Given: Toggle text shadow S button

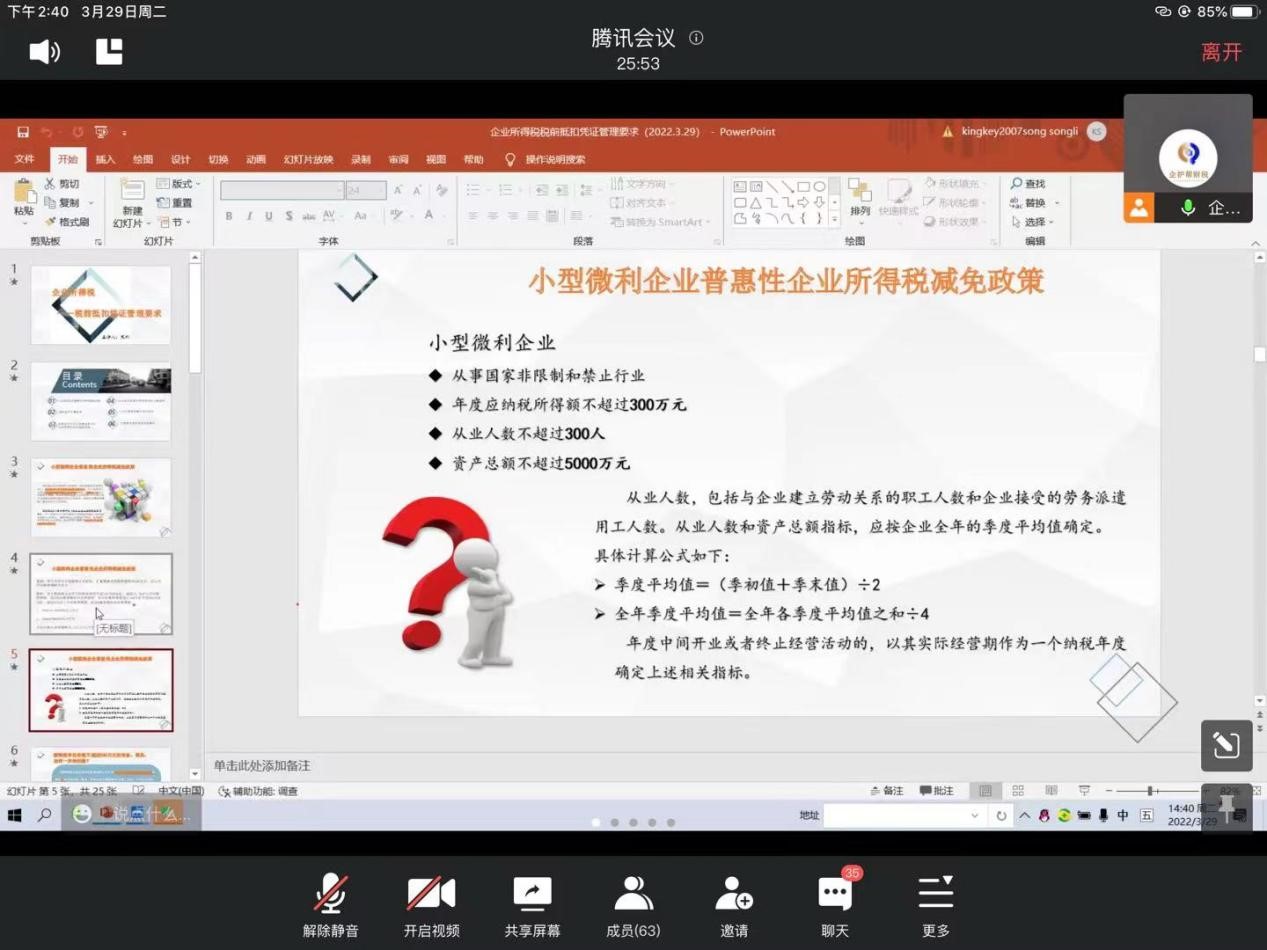Looking at the screenshot, I should pyautogui.click(x=289, y=216).
